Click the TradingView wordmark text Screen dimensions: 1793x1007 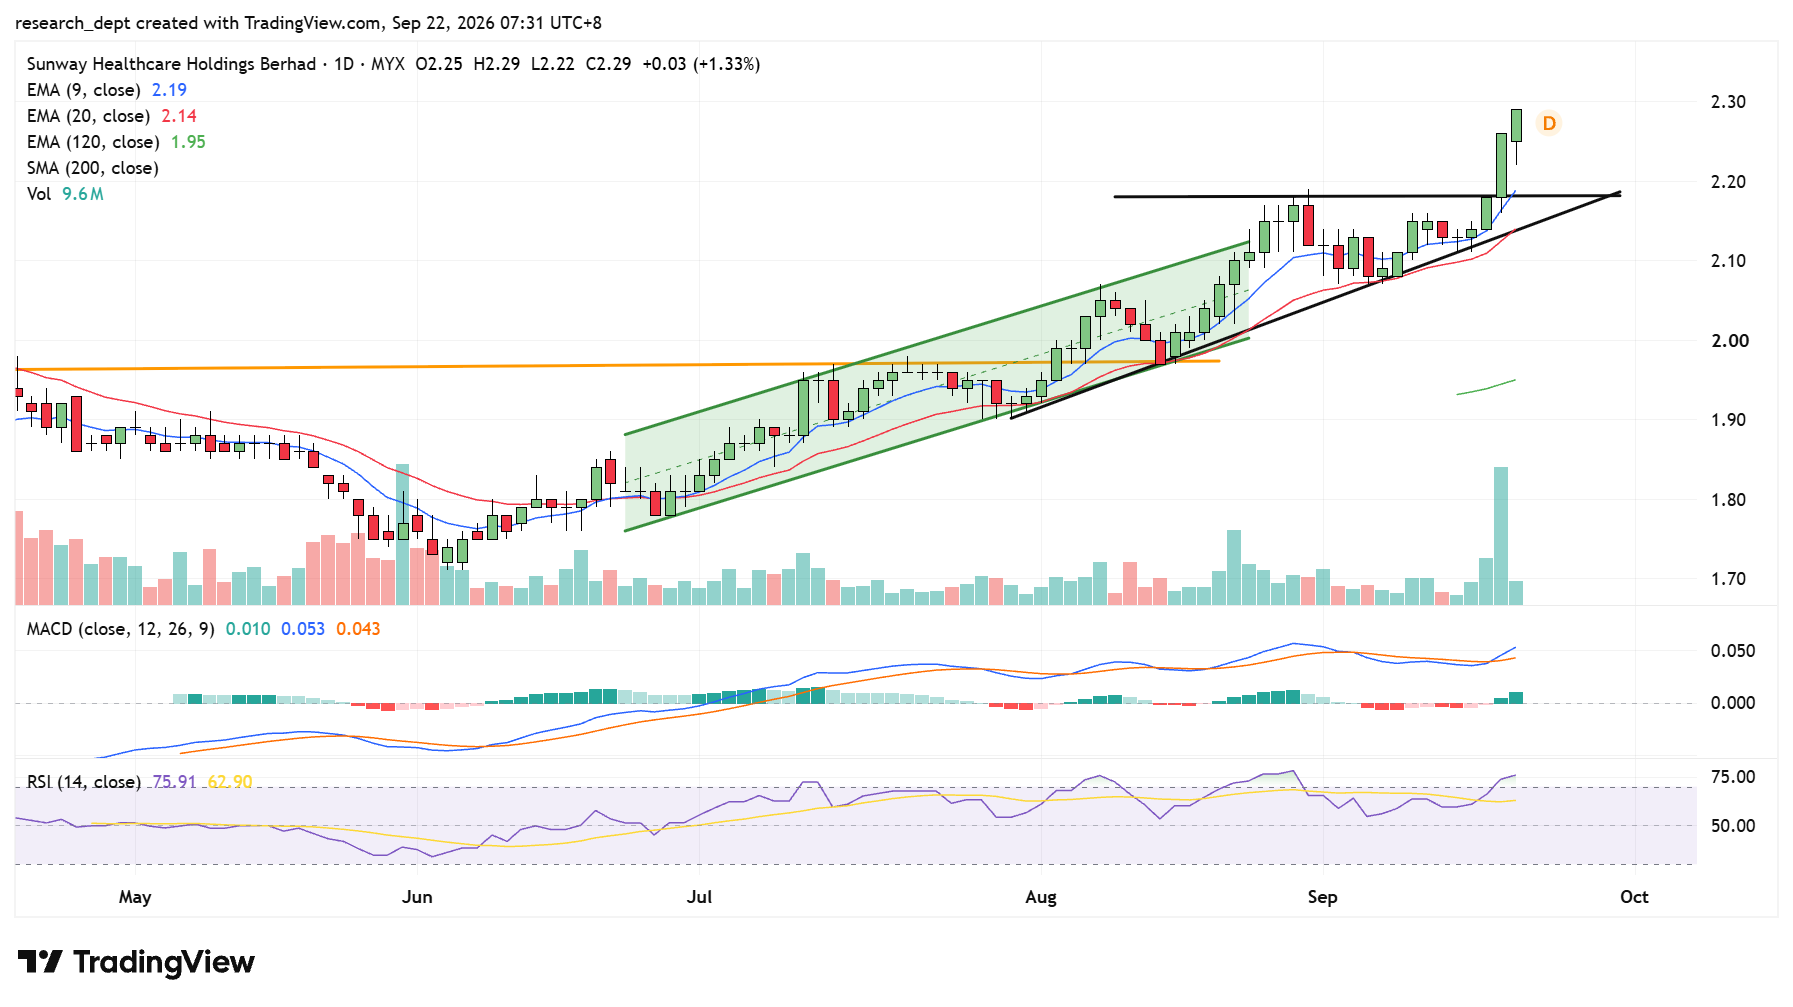164,962
